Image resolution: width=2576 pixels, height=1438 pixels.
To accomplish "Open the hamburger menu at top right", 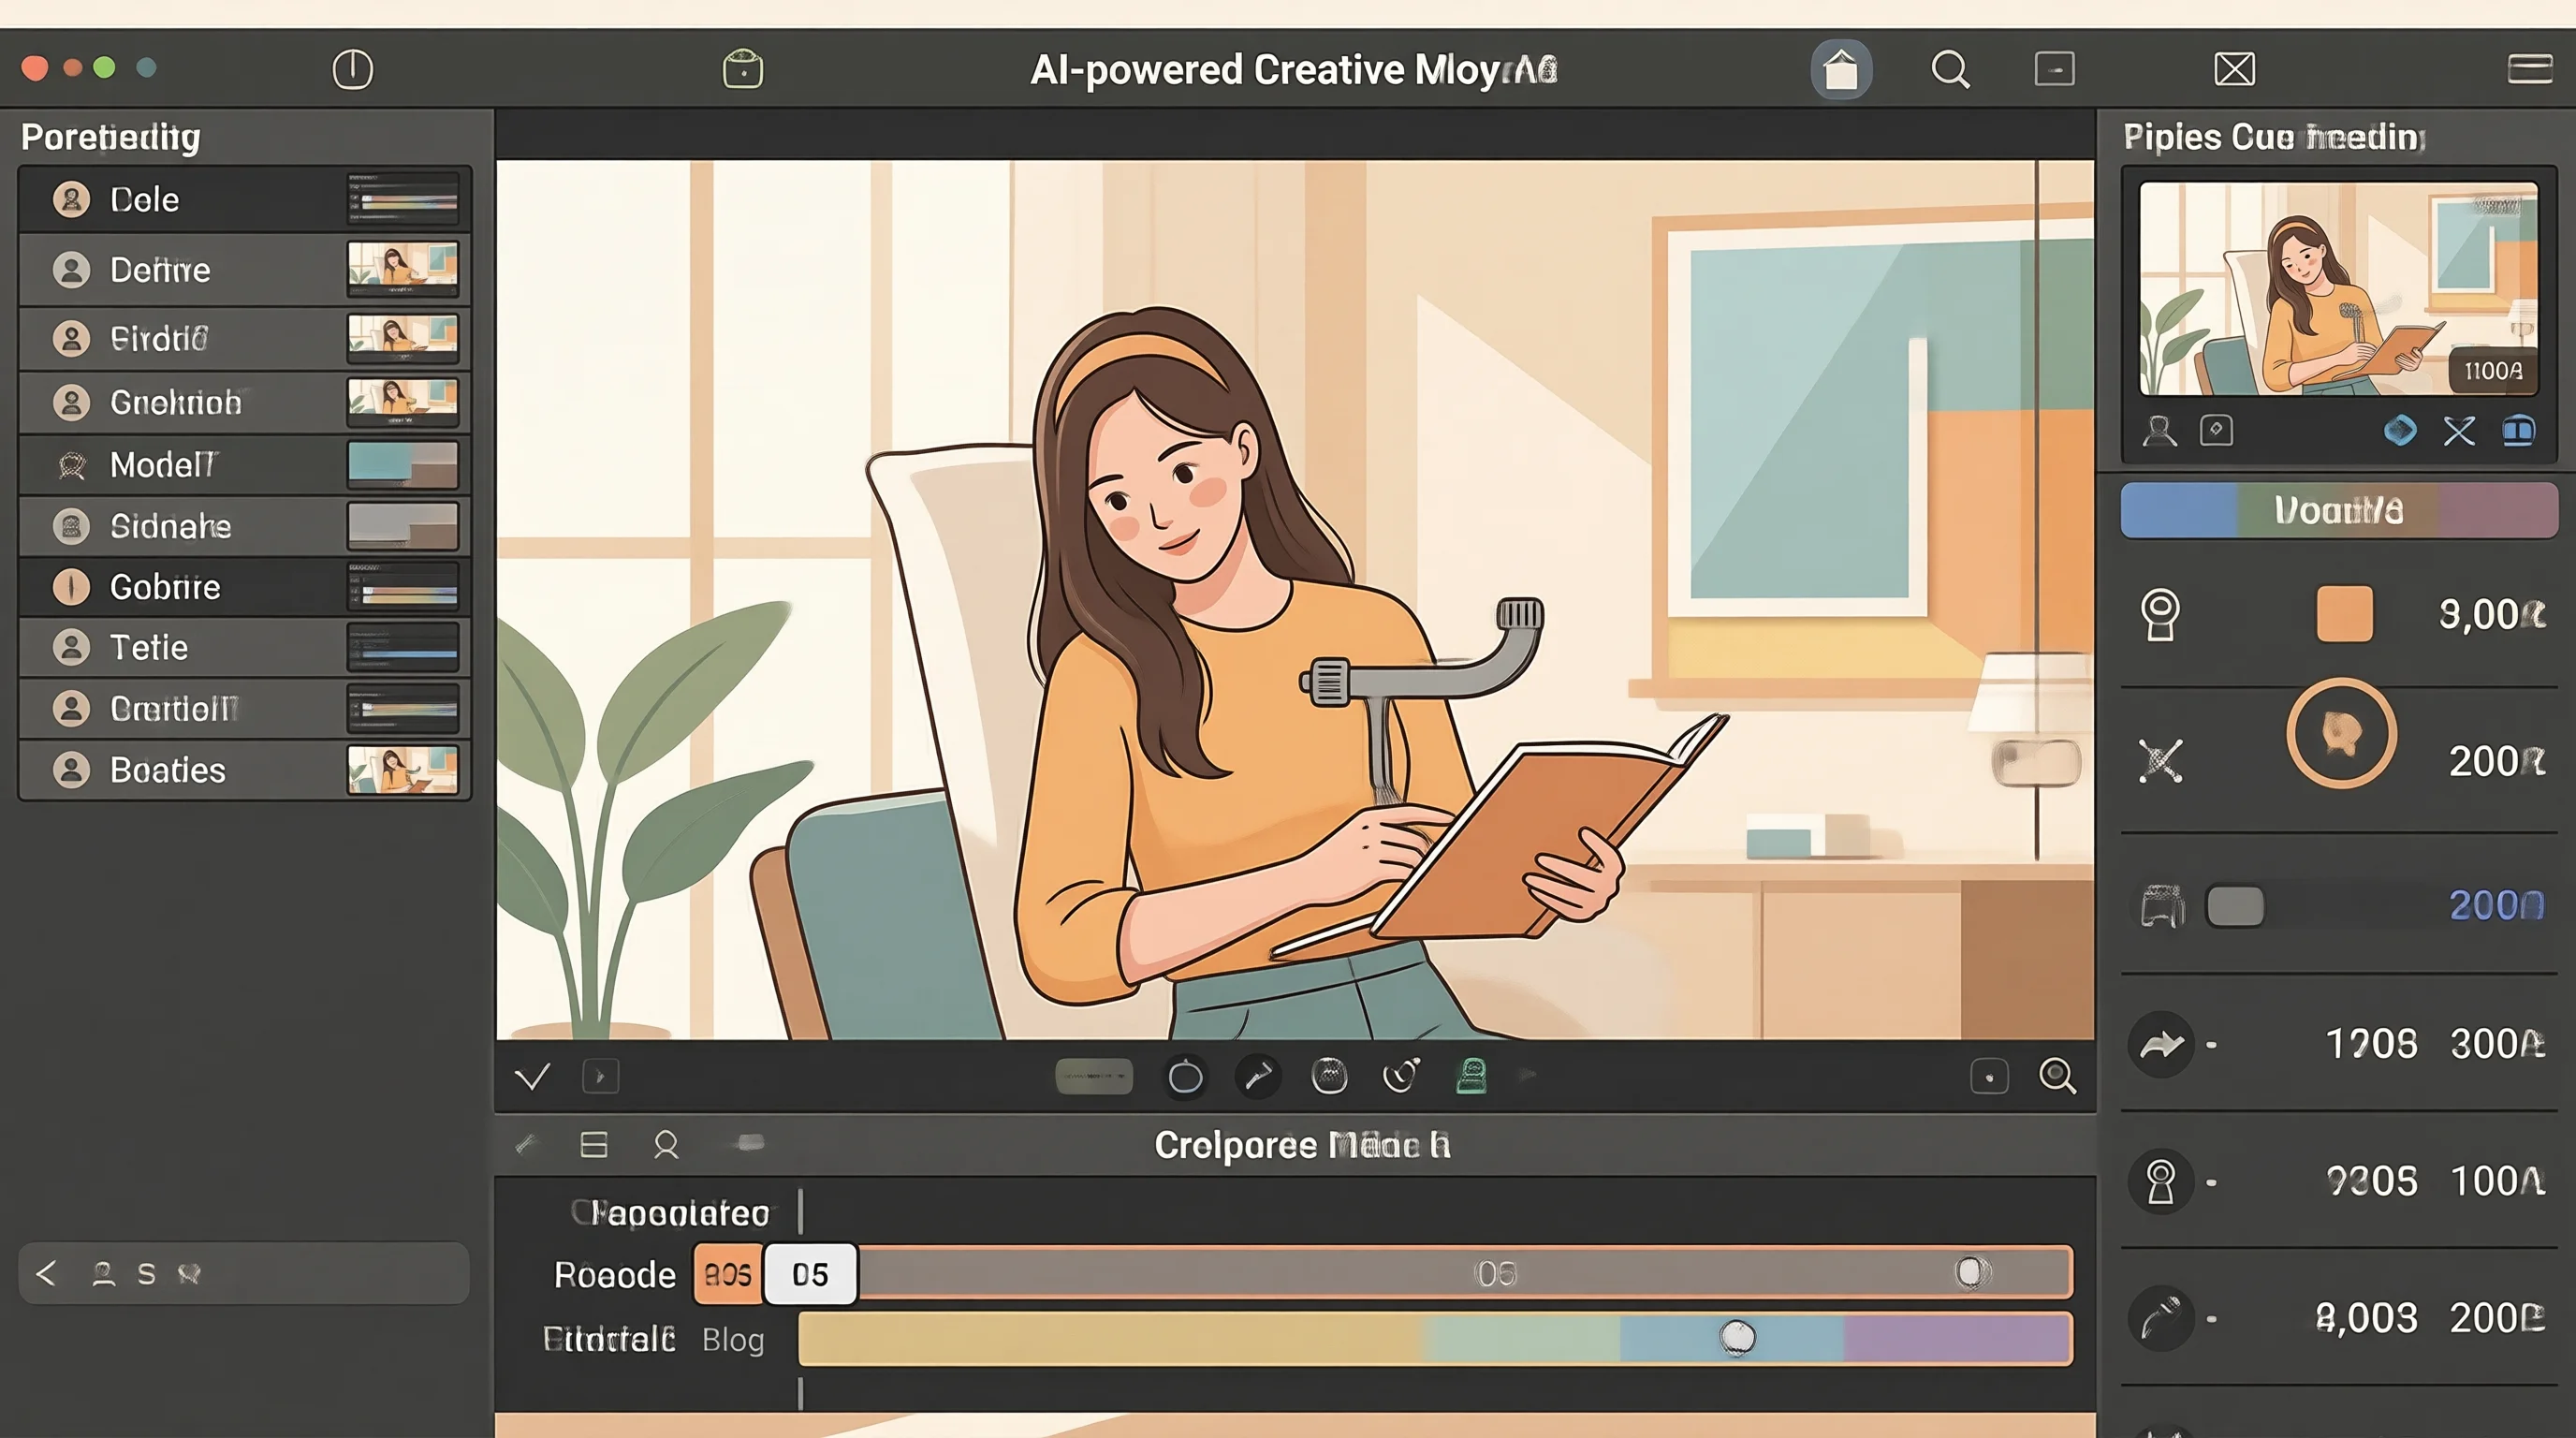I will point(2530,69).
